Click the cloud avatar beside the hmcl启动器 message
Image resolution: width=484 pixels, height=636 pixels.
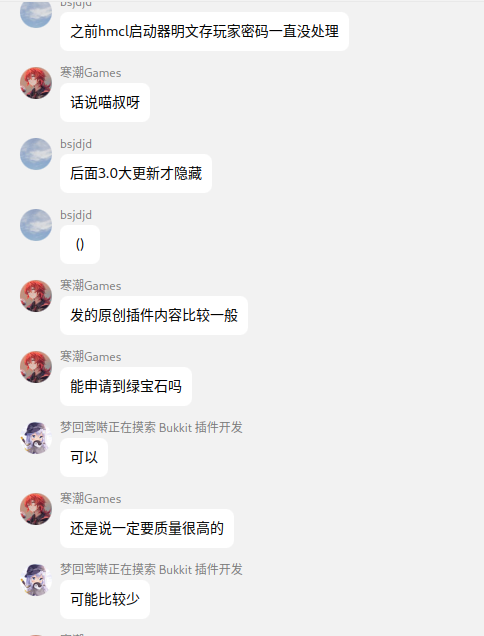pos(36,13)
